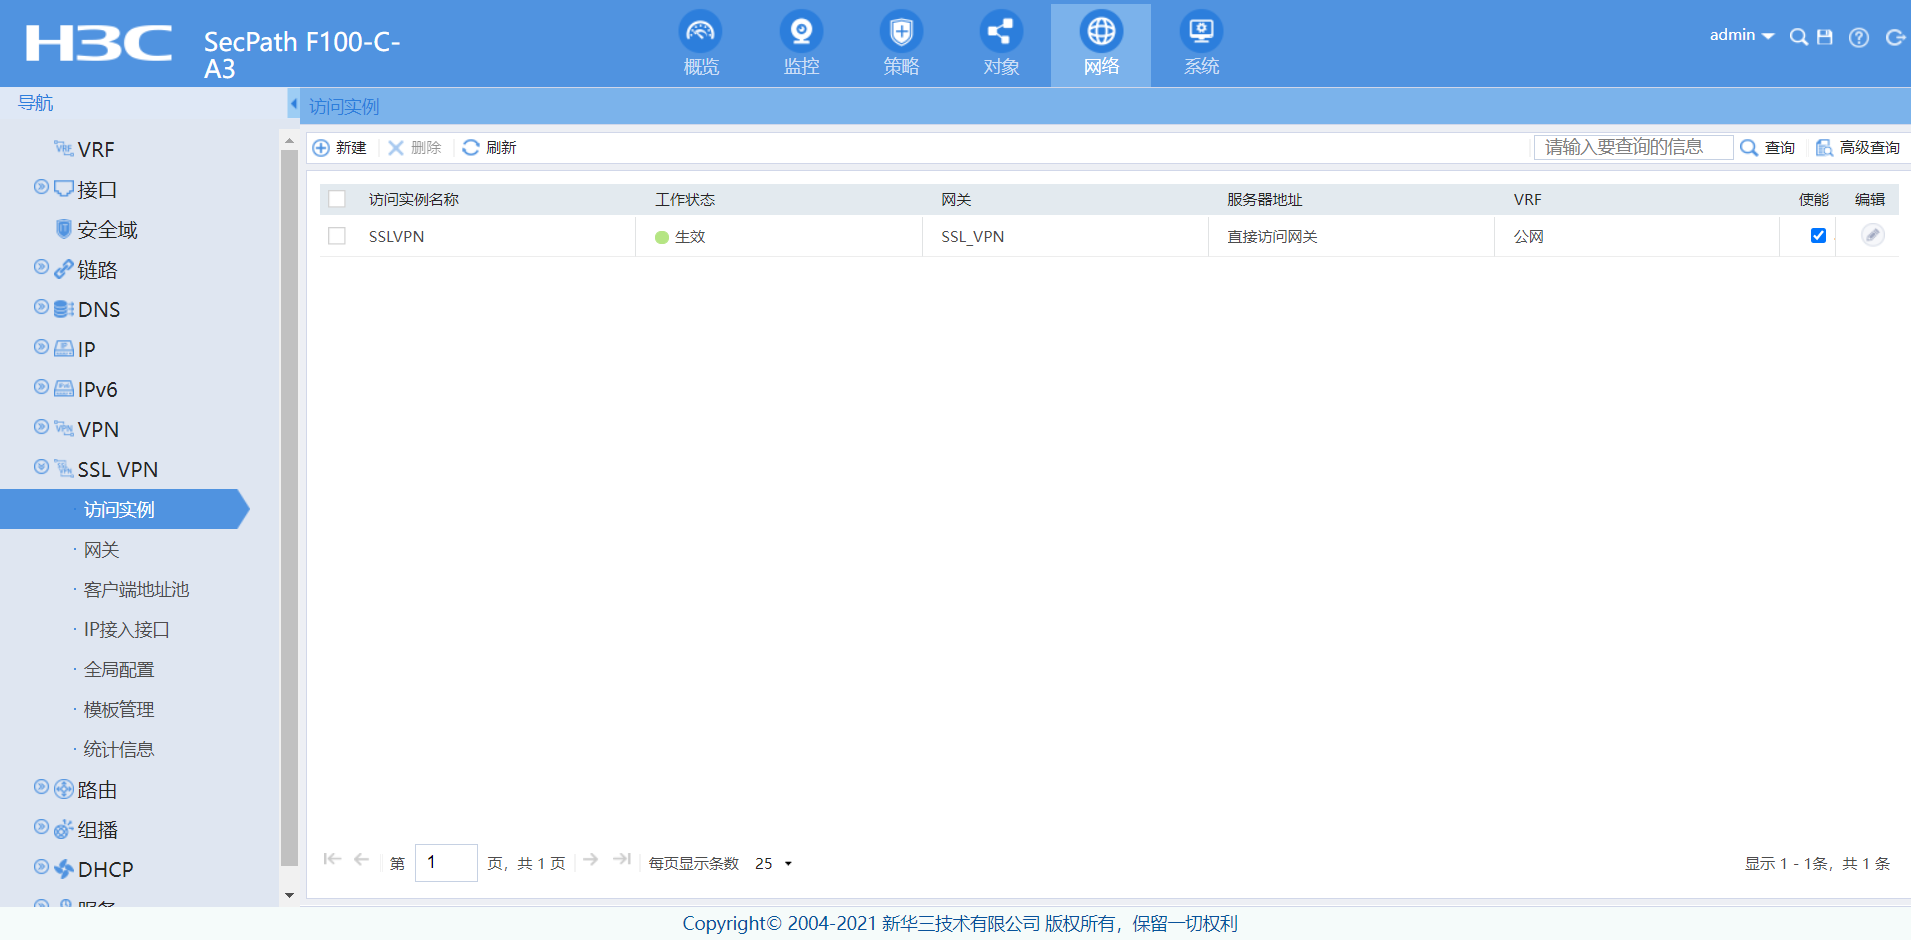The height and width of the screenshot is (940, 1911).
Task: Click the pencil edit icon for SSLVPN
Action: (x=1872, y=235)
